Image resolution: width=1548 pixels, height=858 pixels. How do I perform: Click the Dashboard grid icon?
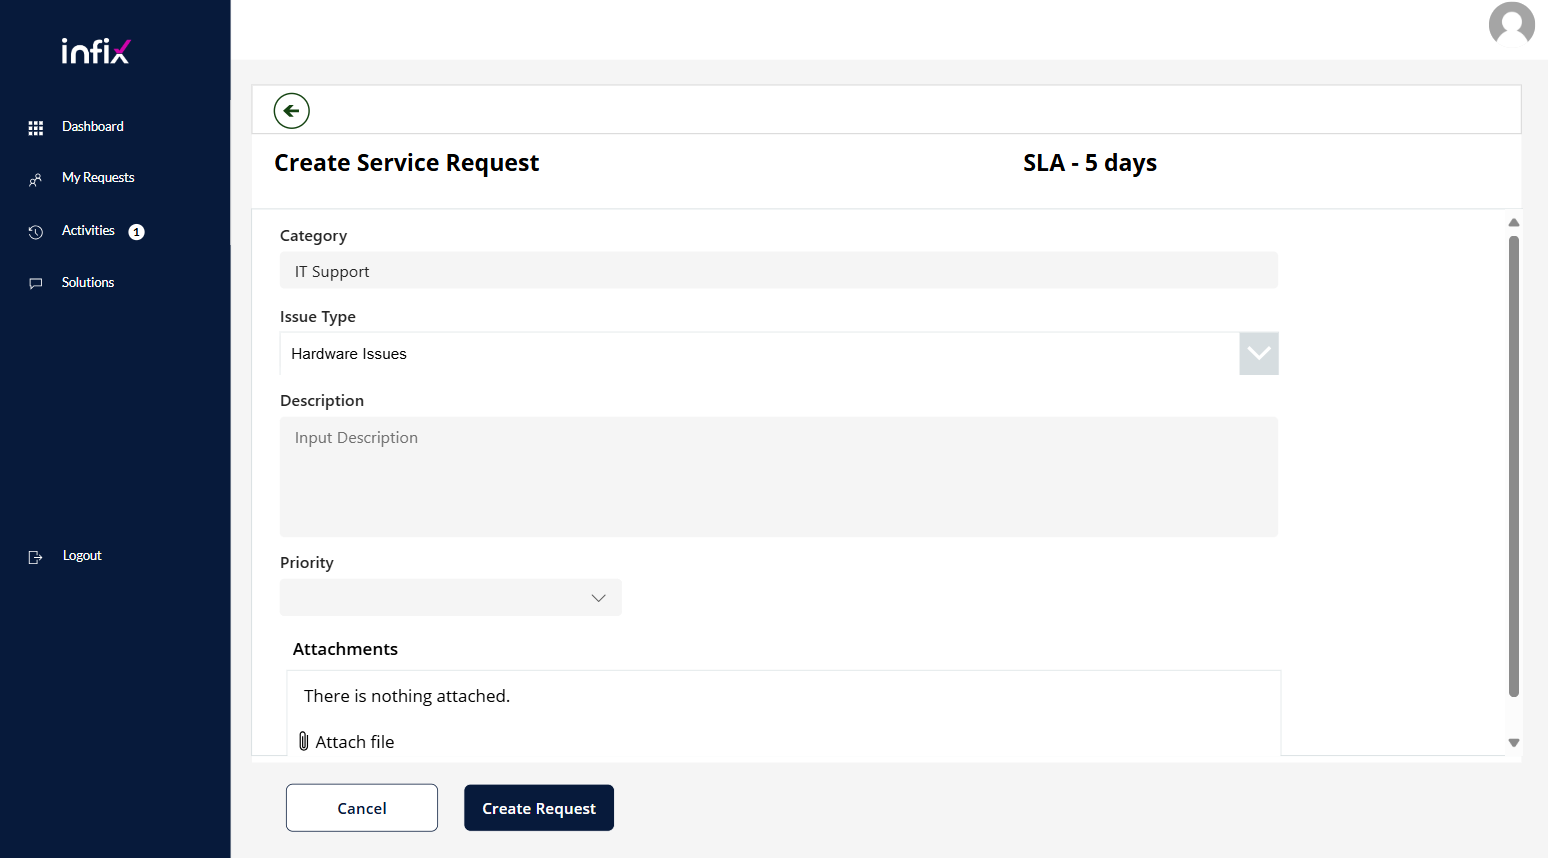click(x=36, y=128)
